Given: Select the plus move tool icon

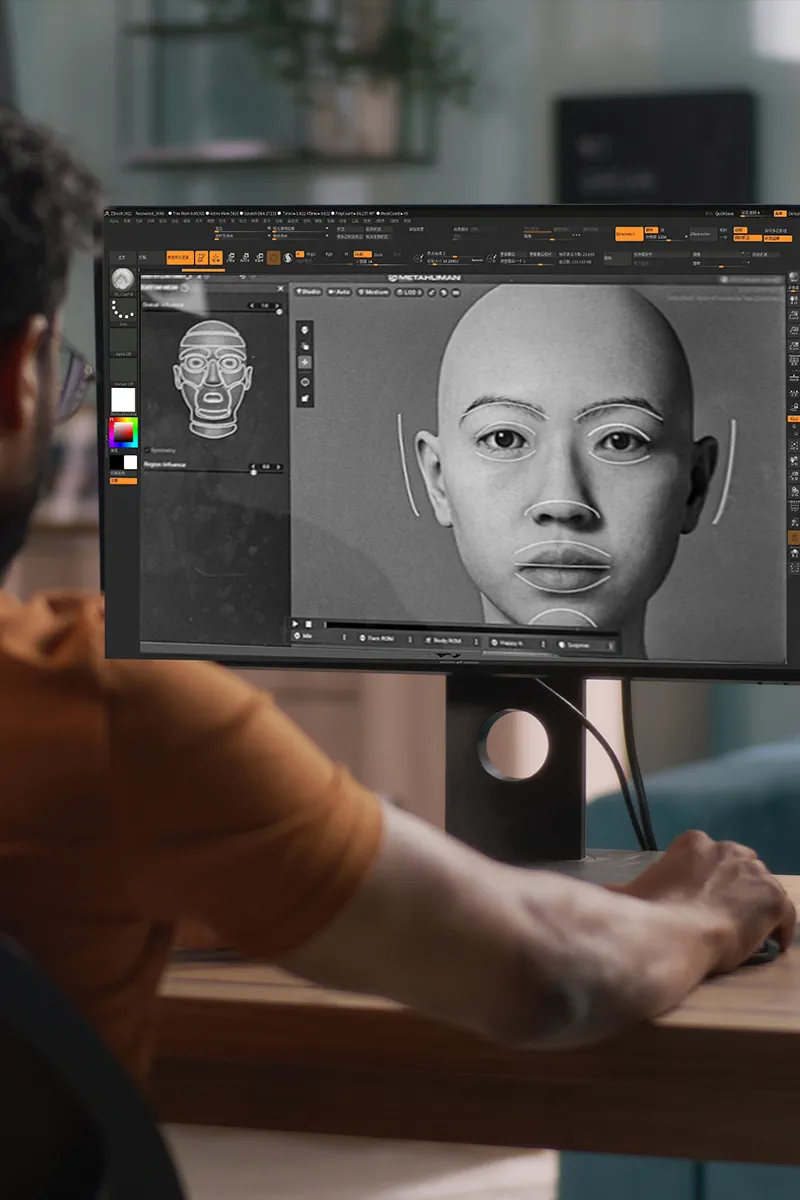Looking at the screenshot, I should tap(305, 363).
